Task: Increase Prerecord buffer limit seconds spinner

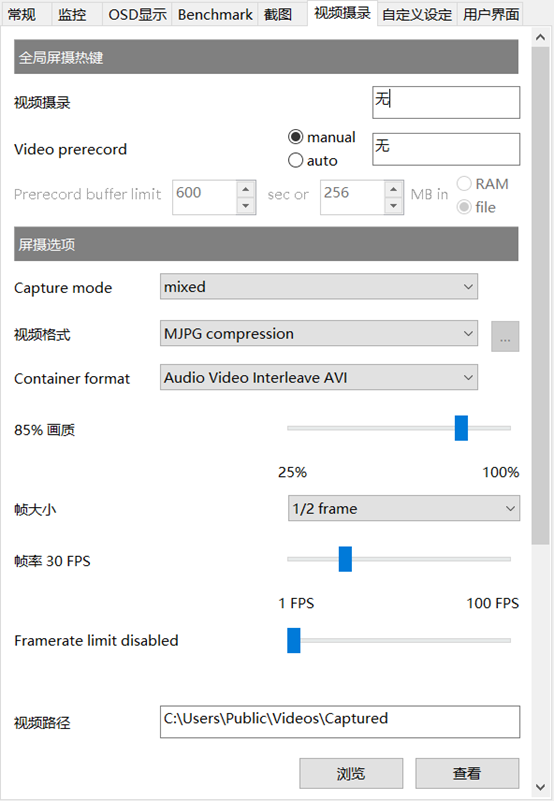Action: 246,189
